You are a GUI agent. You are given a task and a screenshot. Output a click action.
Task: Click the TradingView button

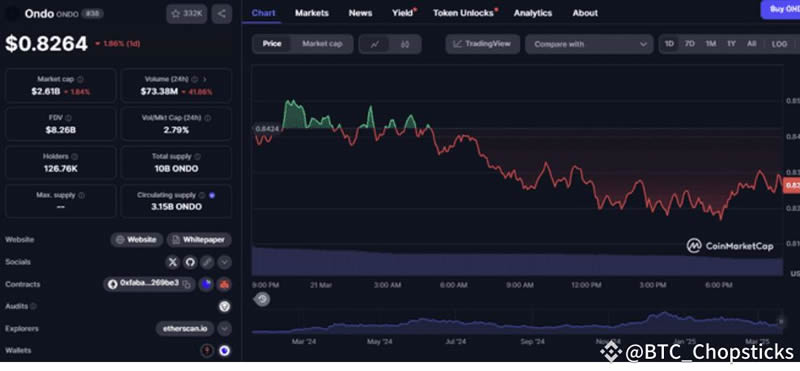click(482, 44)
